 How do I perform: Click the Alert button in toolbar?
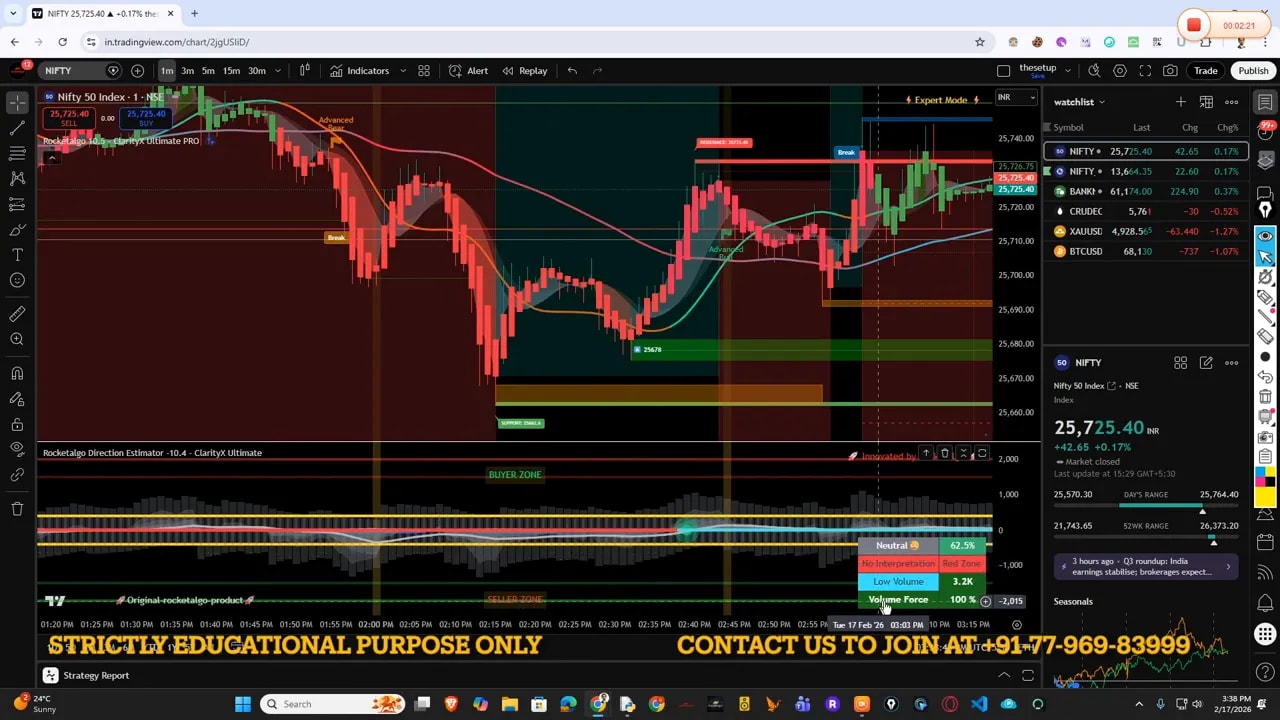coord(468,71)
